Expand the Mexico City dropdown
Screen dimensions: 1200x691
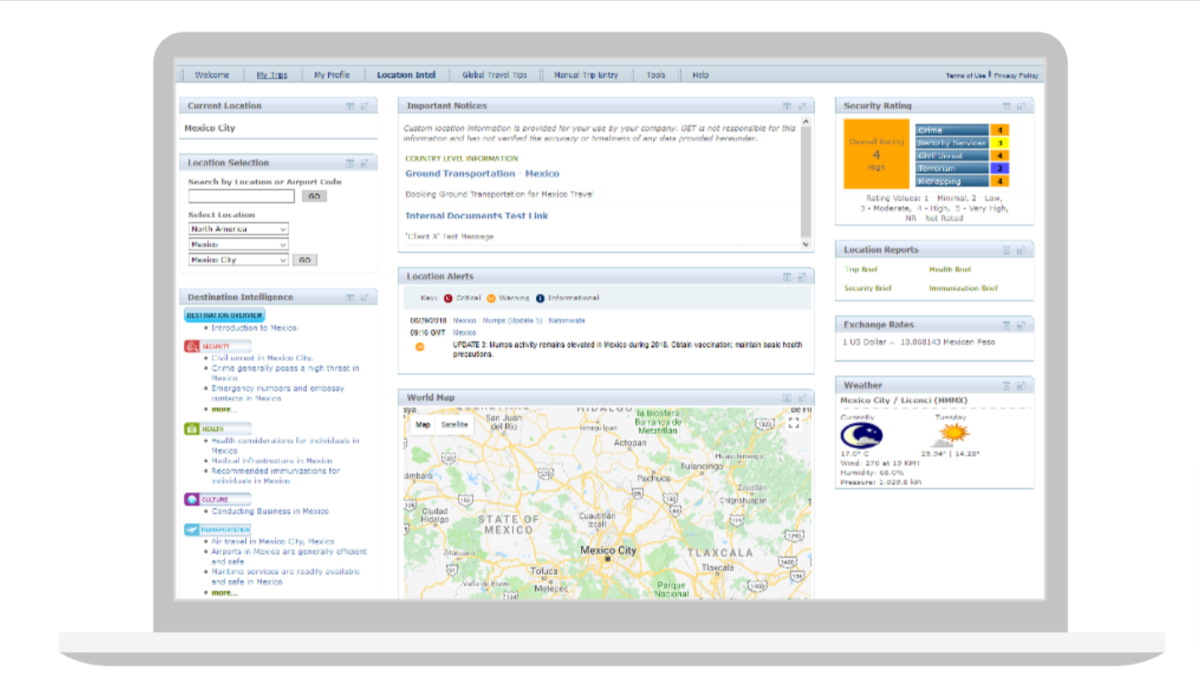[x=238, y=260]
